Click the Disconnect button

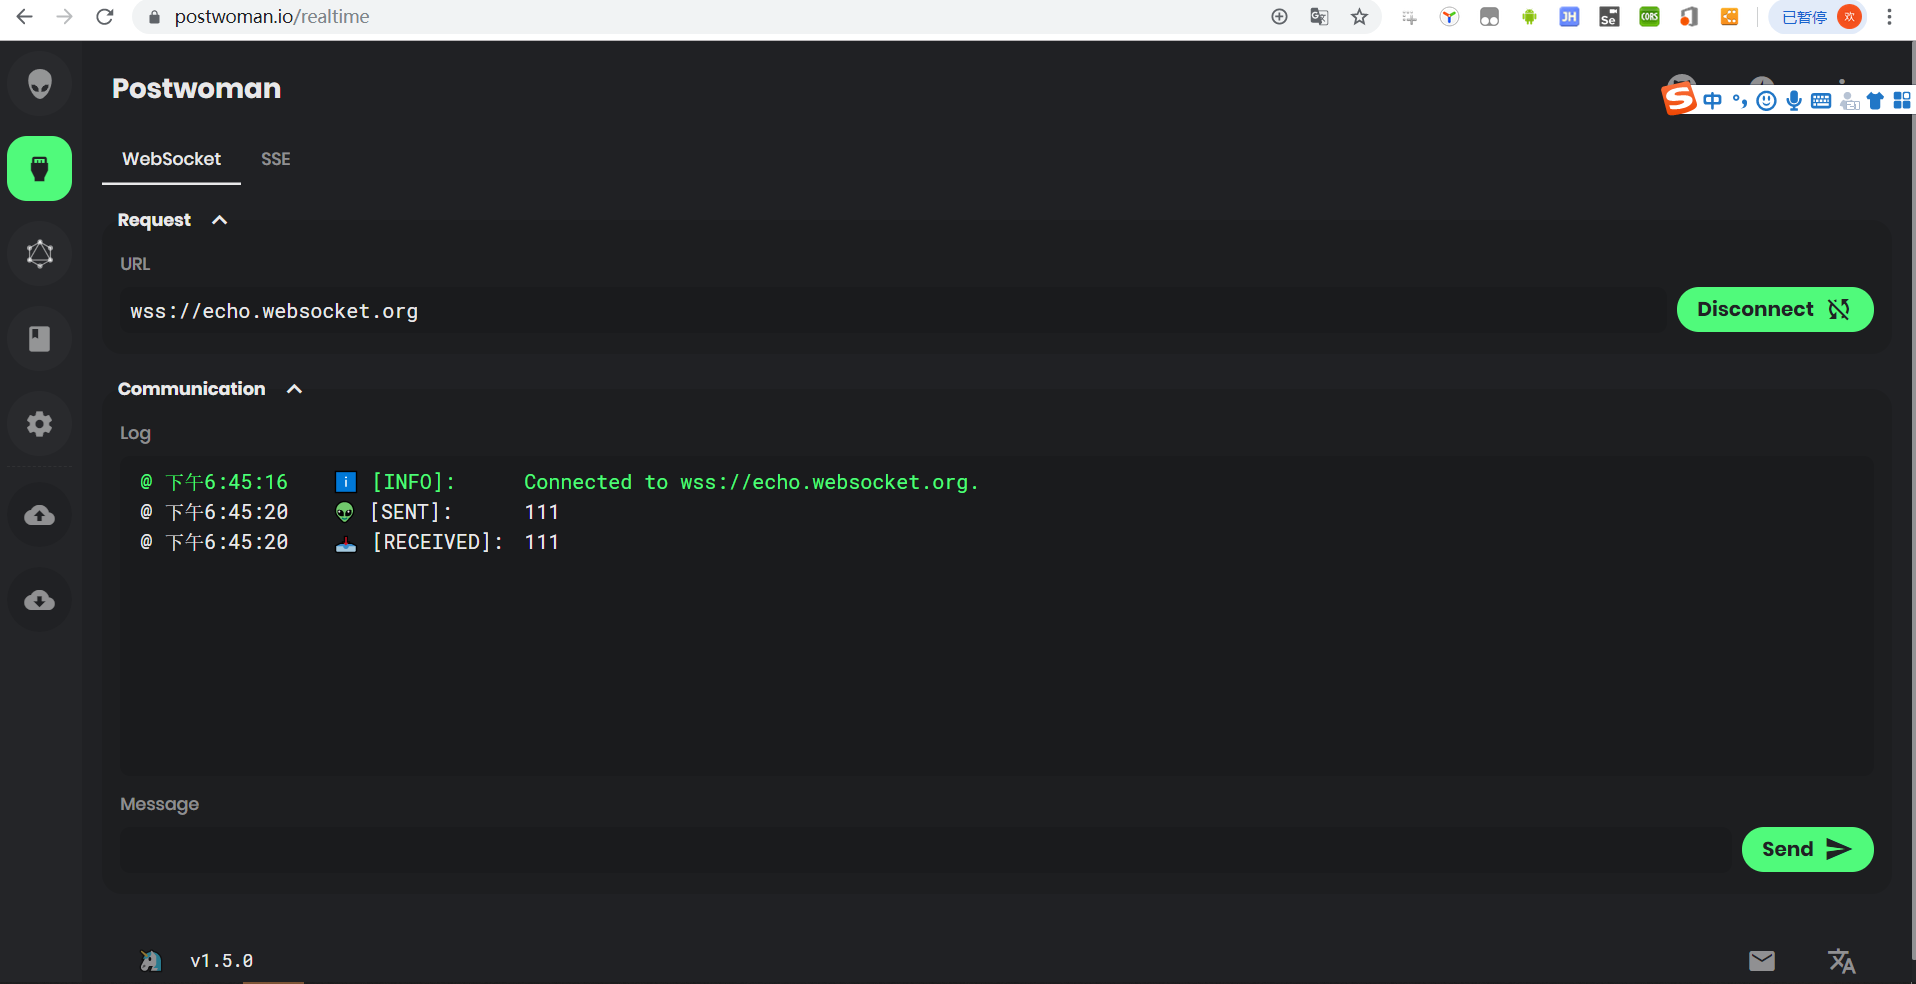point(1775,309)
